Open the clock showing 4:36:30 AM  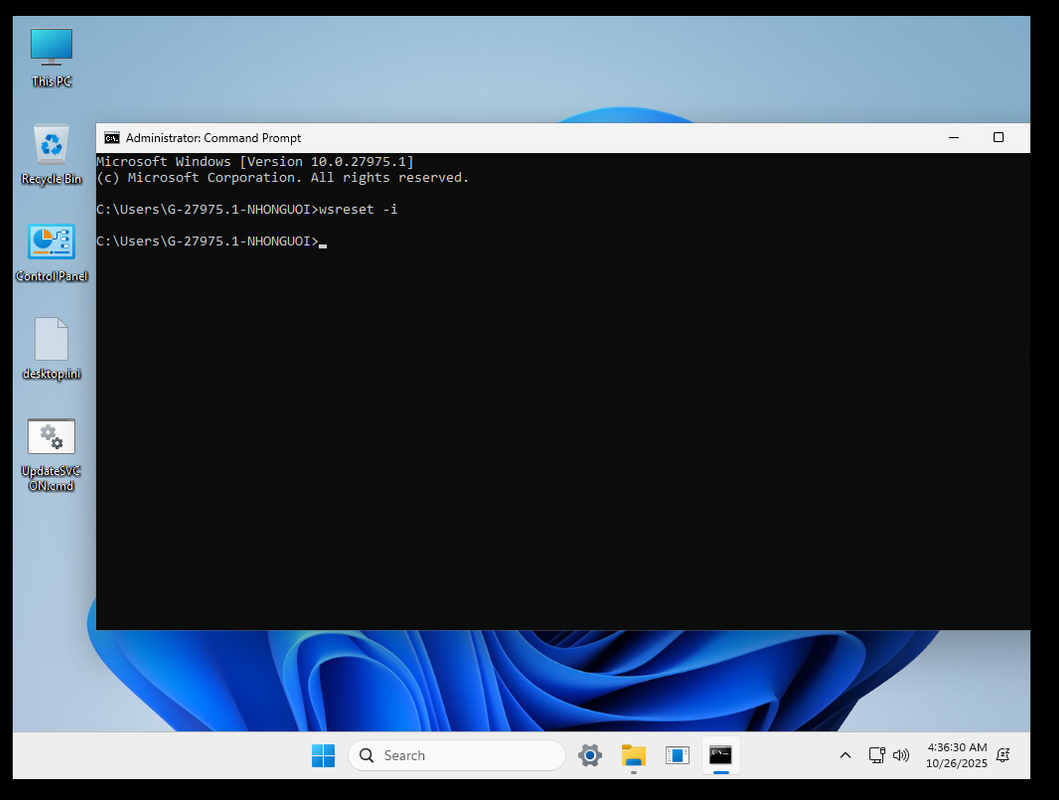click(x=956, y=755)
